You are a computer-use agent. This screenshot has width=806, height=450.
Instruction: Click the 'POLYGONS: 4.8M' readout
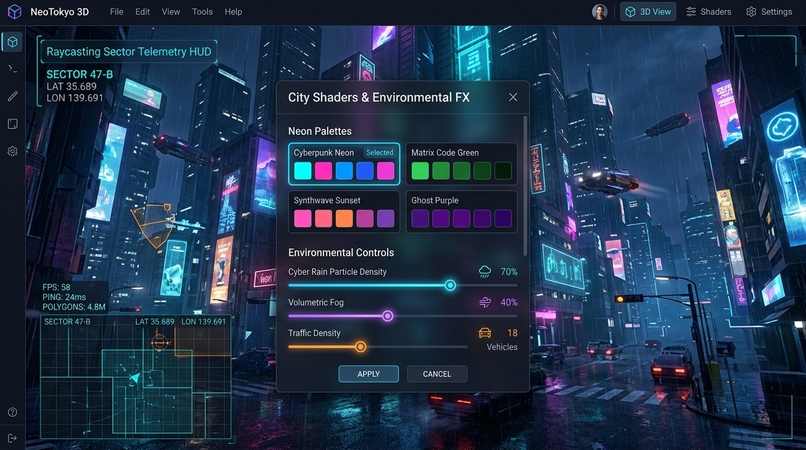click(x=74, y=307)
